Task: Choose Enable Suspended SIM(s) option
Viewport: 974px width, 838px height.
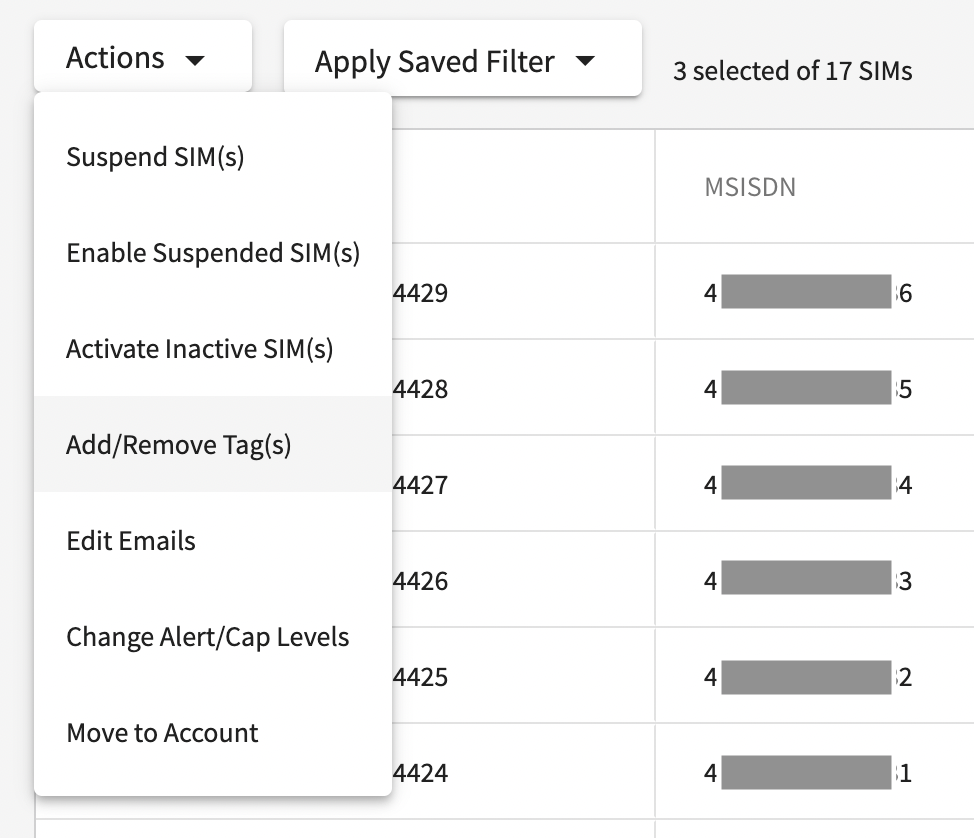Action: point(213,253)
